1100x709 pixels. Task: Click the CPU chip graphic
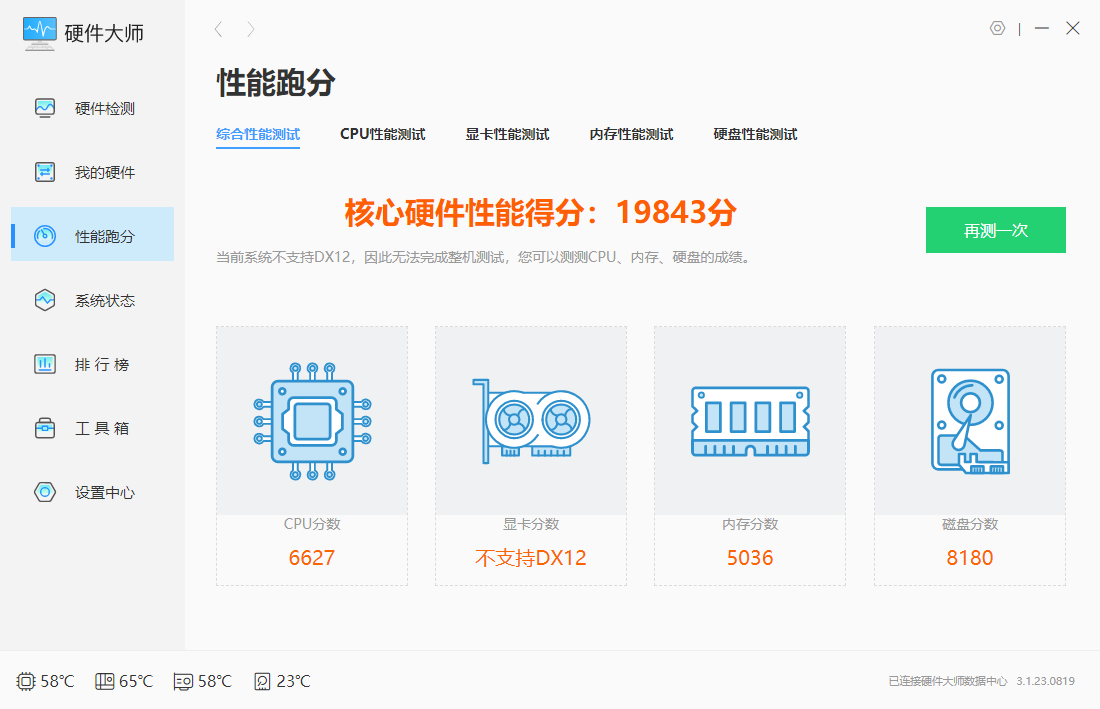point(311,420)
